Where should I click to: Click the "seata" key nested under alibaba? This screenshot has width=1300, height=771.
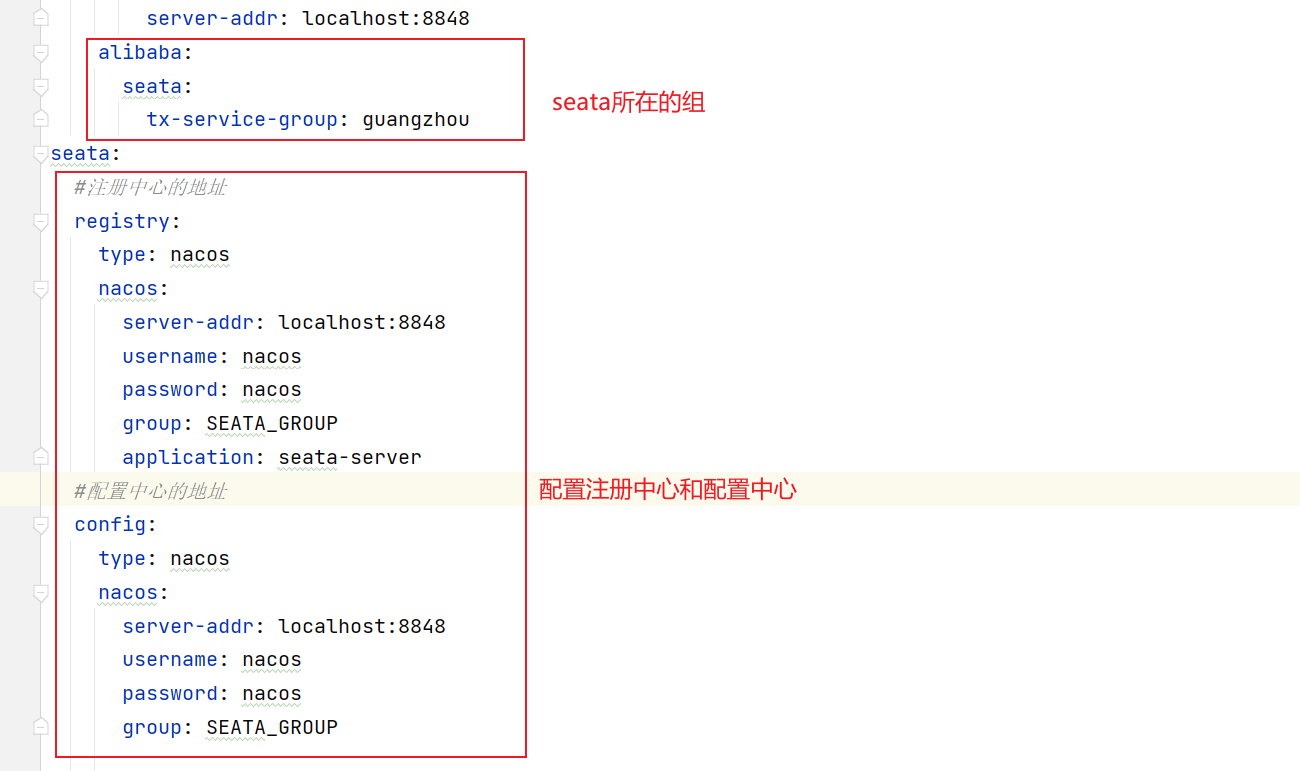coord(152,86)
